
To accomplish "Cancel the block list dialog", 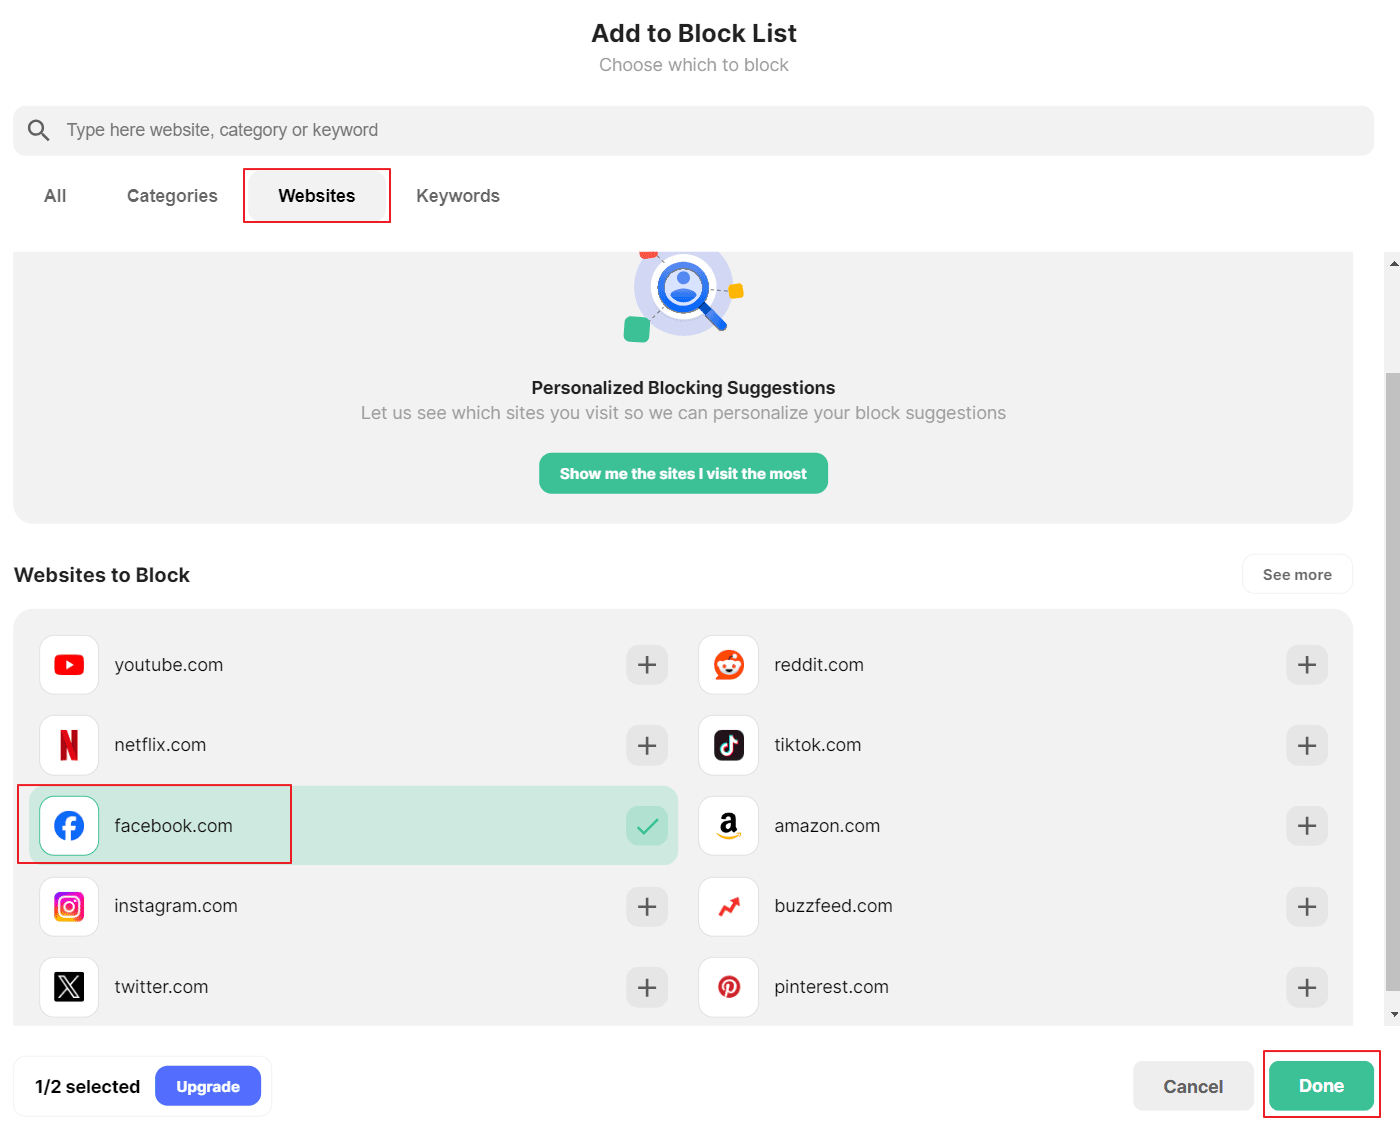I will tap(1193, 1087).
